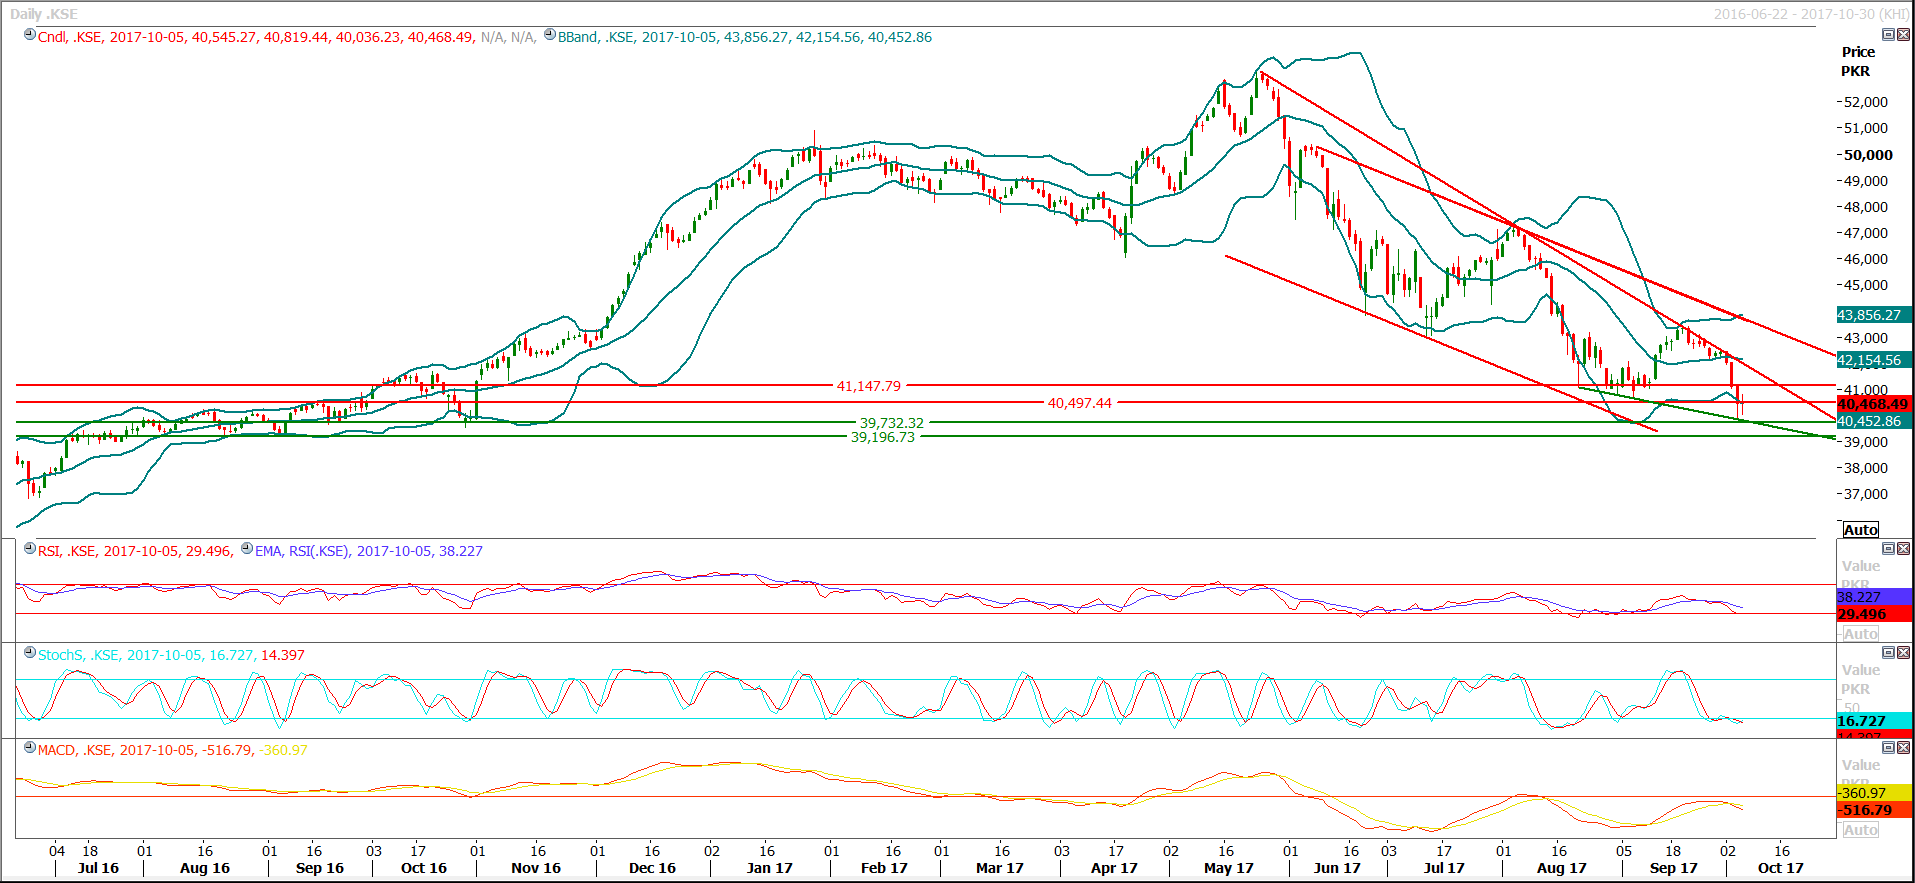
Task: Click the 42,154.56 middle band price tag
Action: pyautogui.click(x=1874, y=360)
